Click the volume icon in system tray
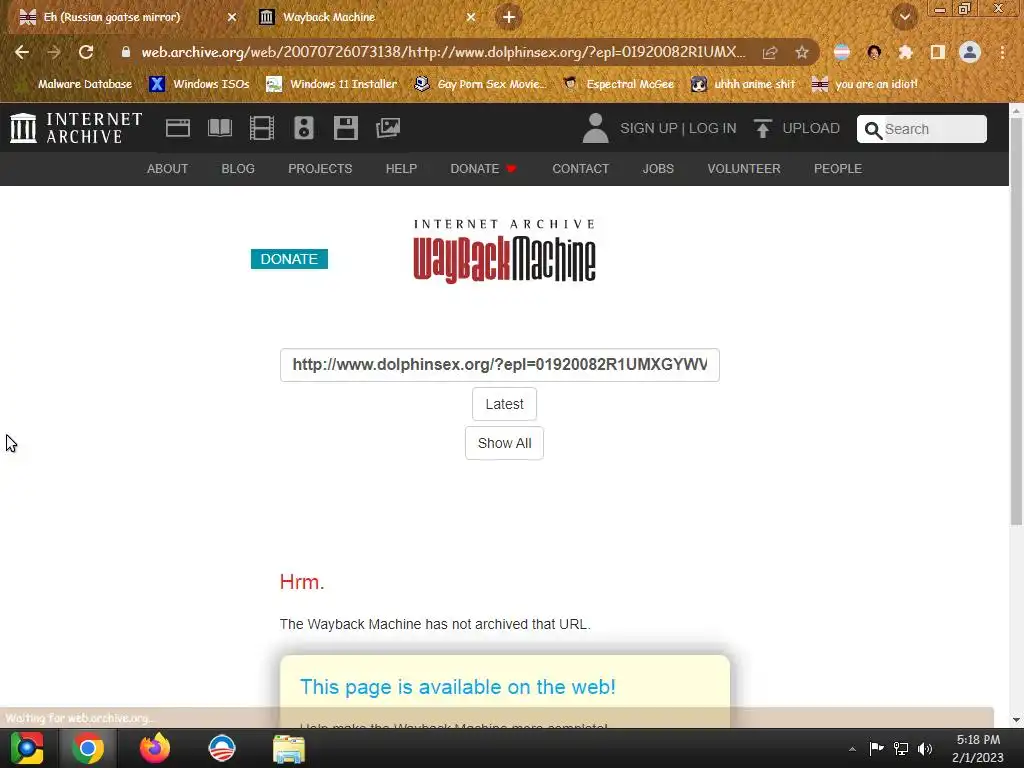 pyautogui.click(x=925, y=749)
